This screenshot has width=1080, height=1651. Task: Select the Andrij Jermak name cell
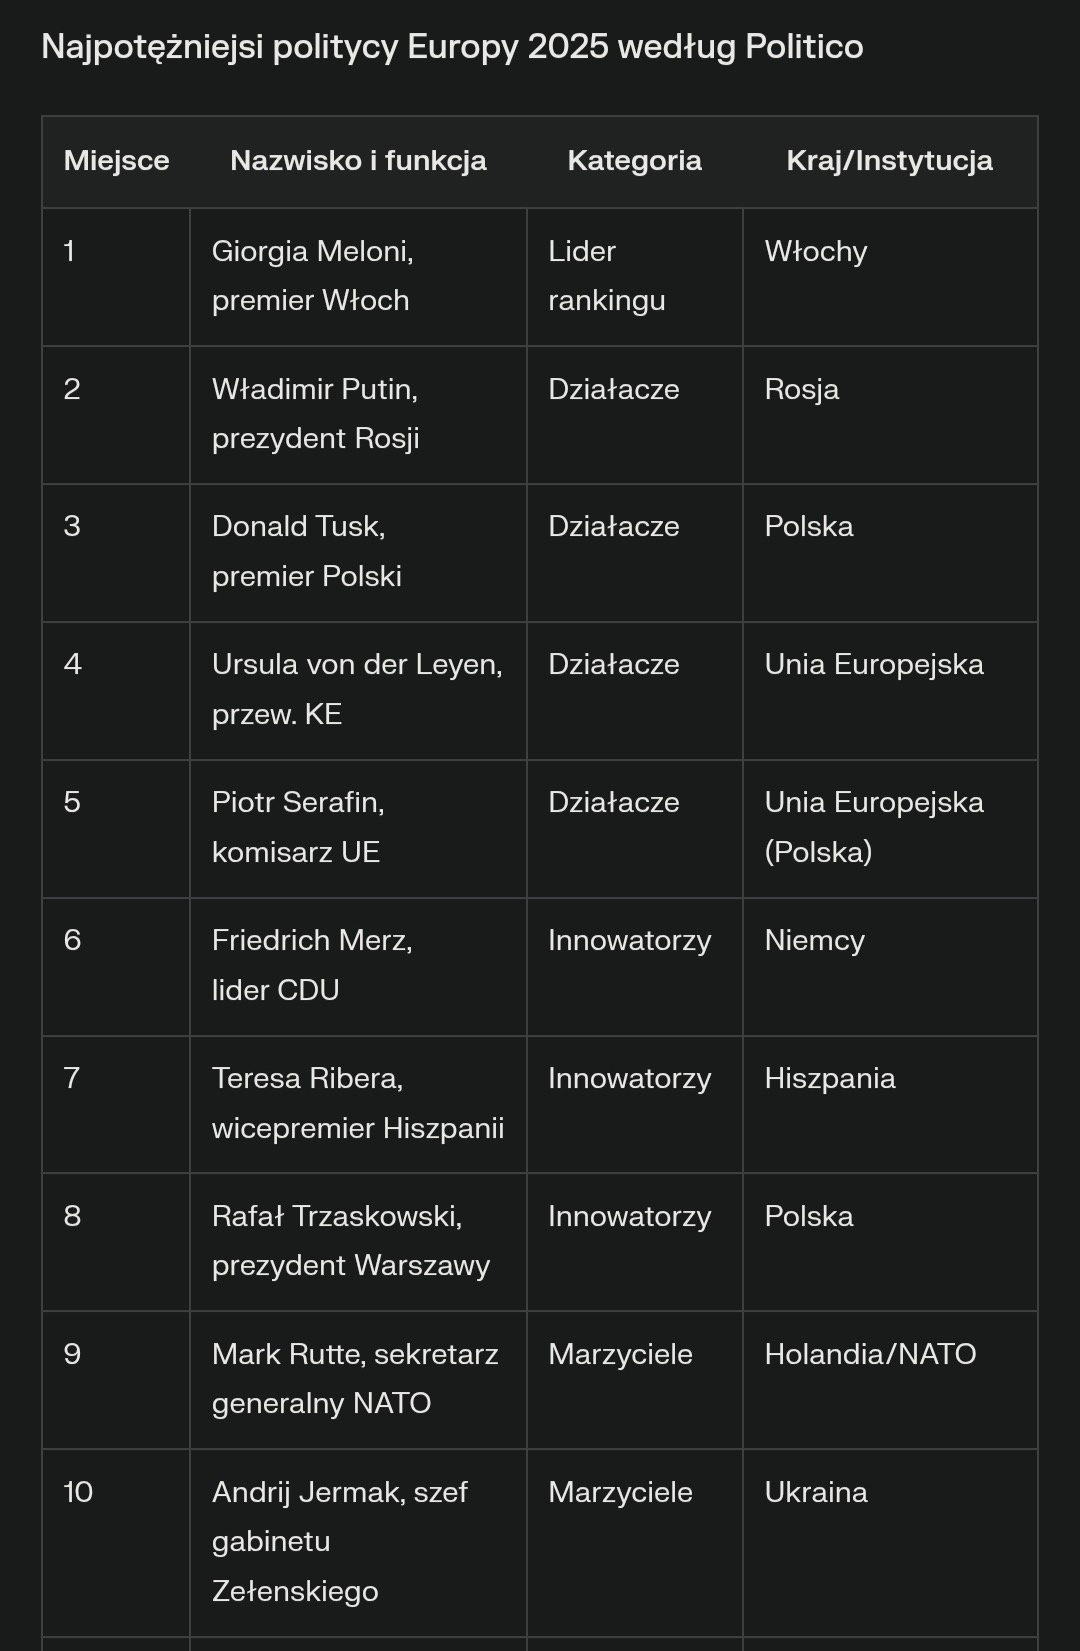(339, 1541)
